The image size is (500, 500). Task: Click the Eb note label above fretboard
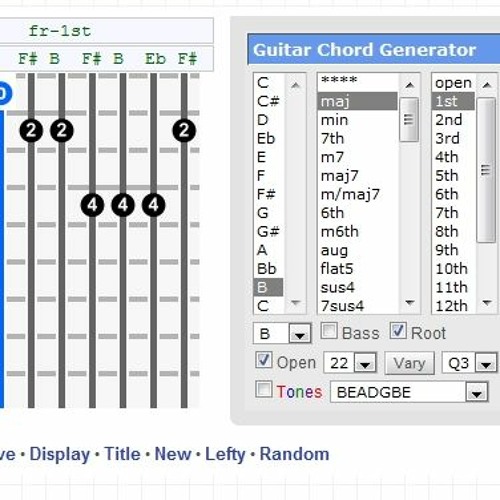pyautogui.click(x=155, y=59)
